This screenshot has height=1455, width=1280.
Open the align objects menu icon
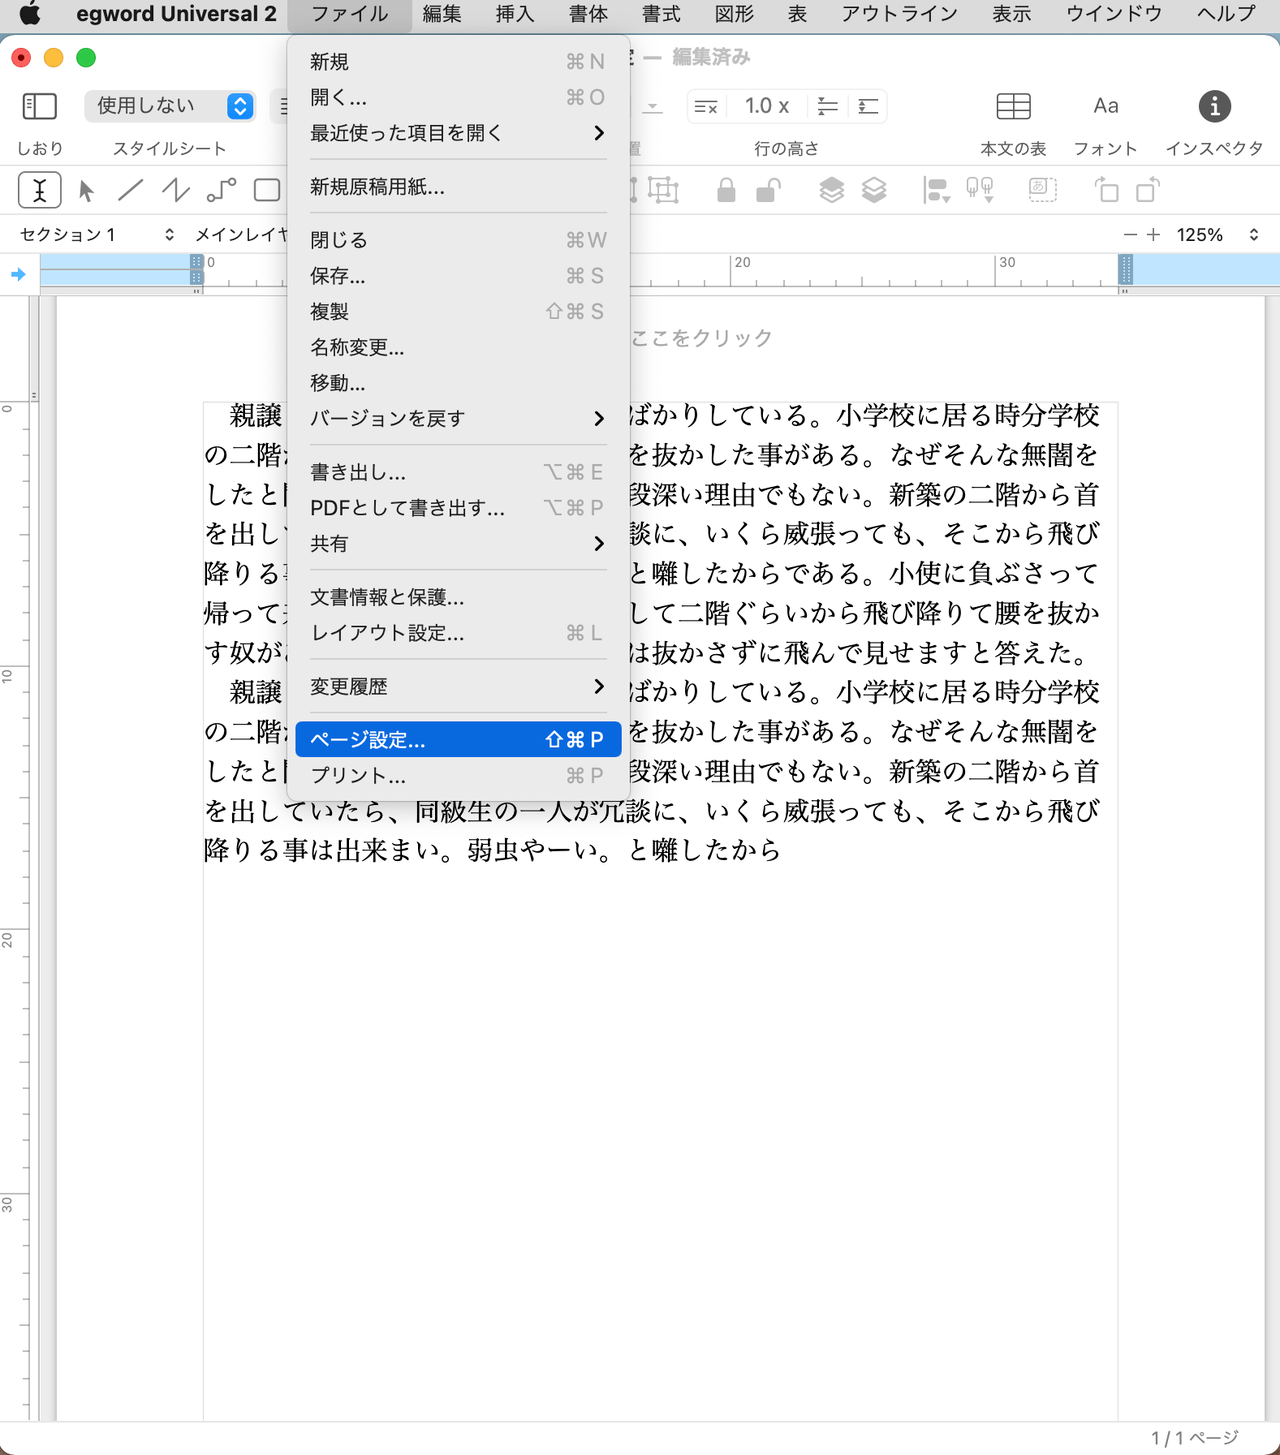[x=936, y=190]
